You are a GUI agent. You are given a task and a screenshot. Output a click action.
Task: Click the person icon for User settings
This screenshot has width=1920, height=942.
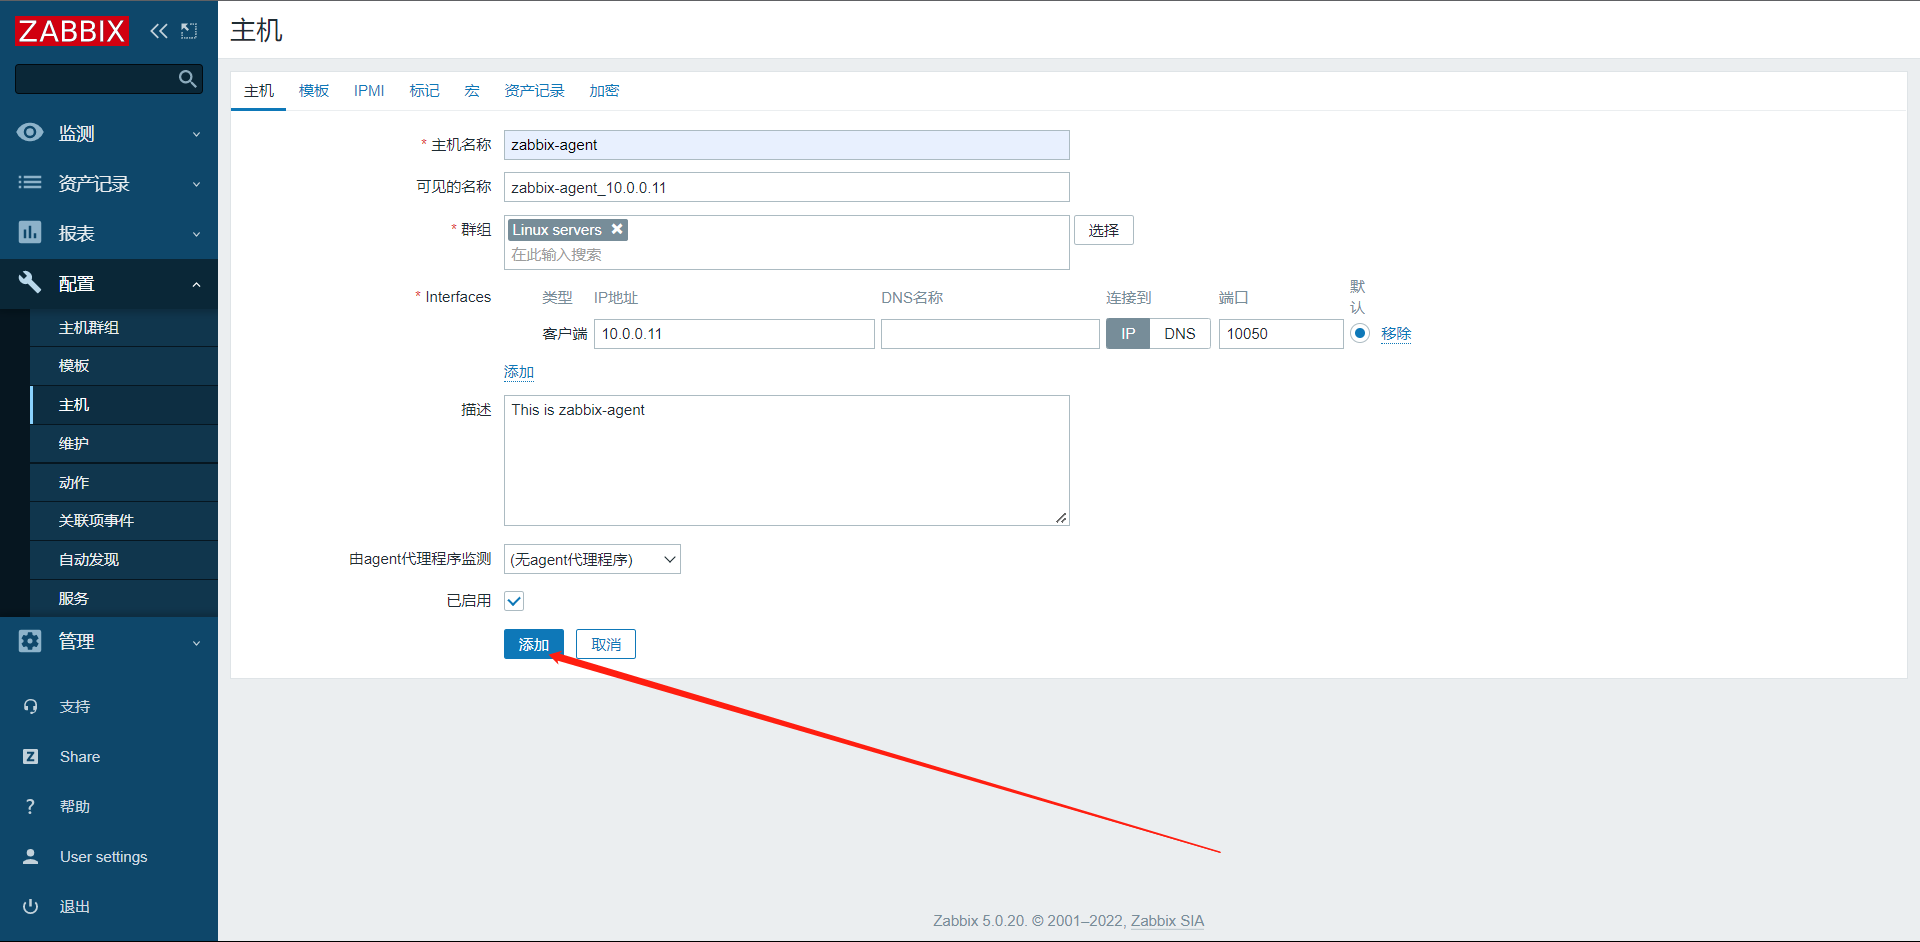(30, 856)
